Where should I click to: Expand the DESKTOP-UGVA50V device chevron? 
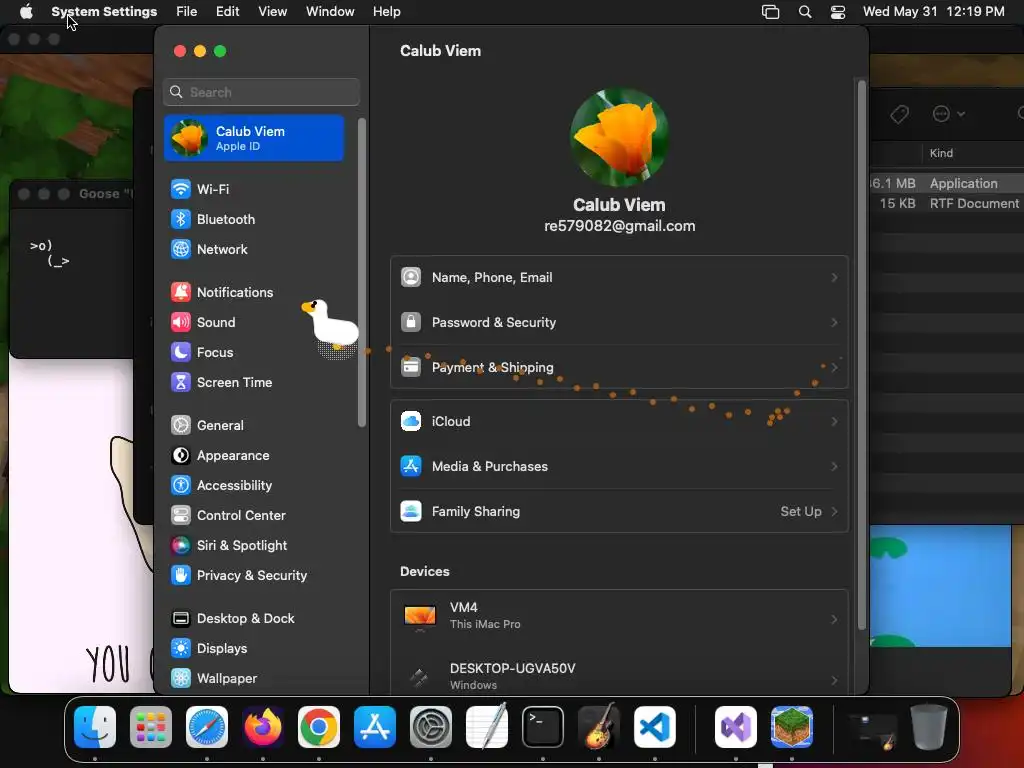(834, 680)
